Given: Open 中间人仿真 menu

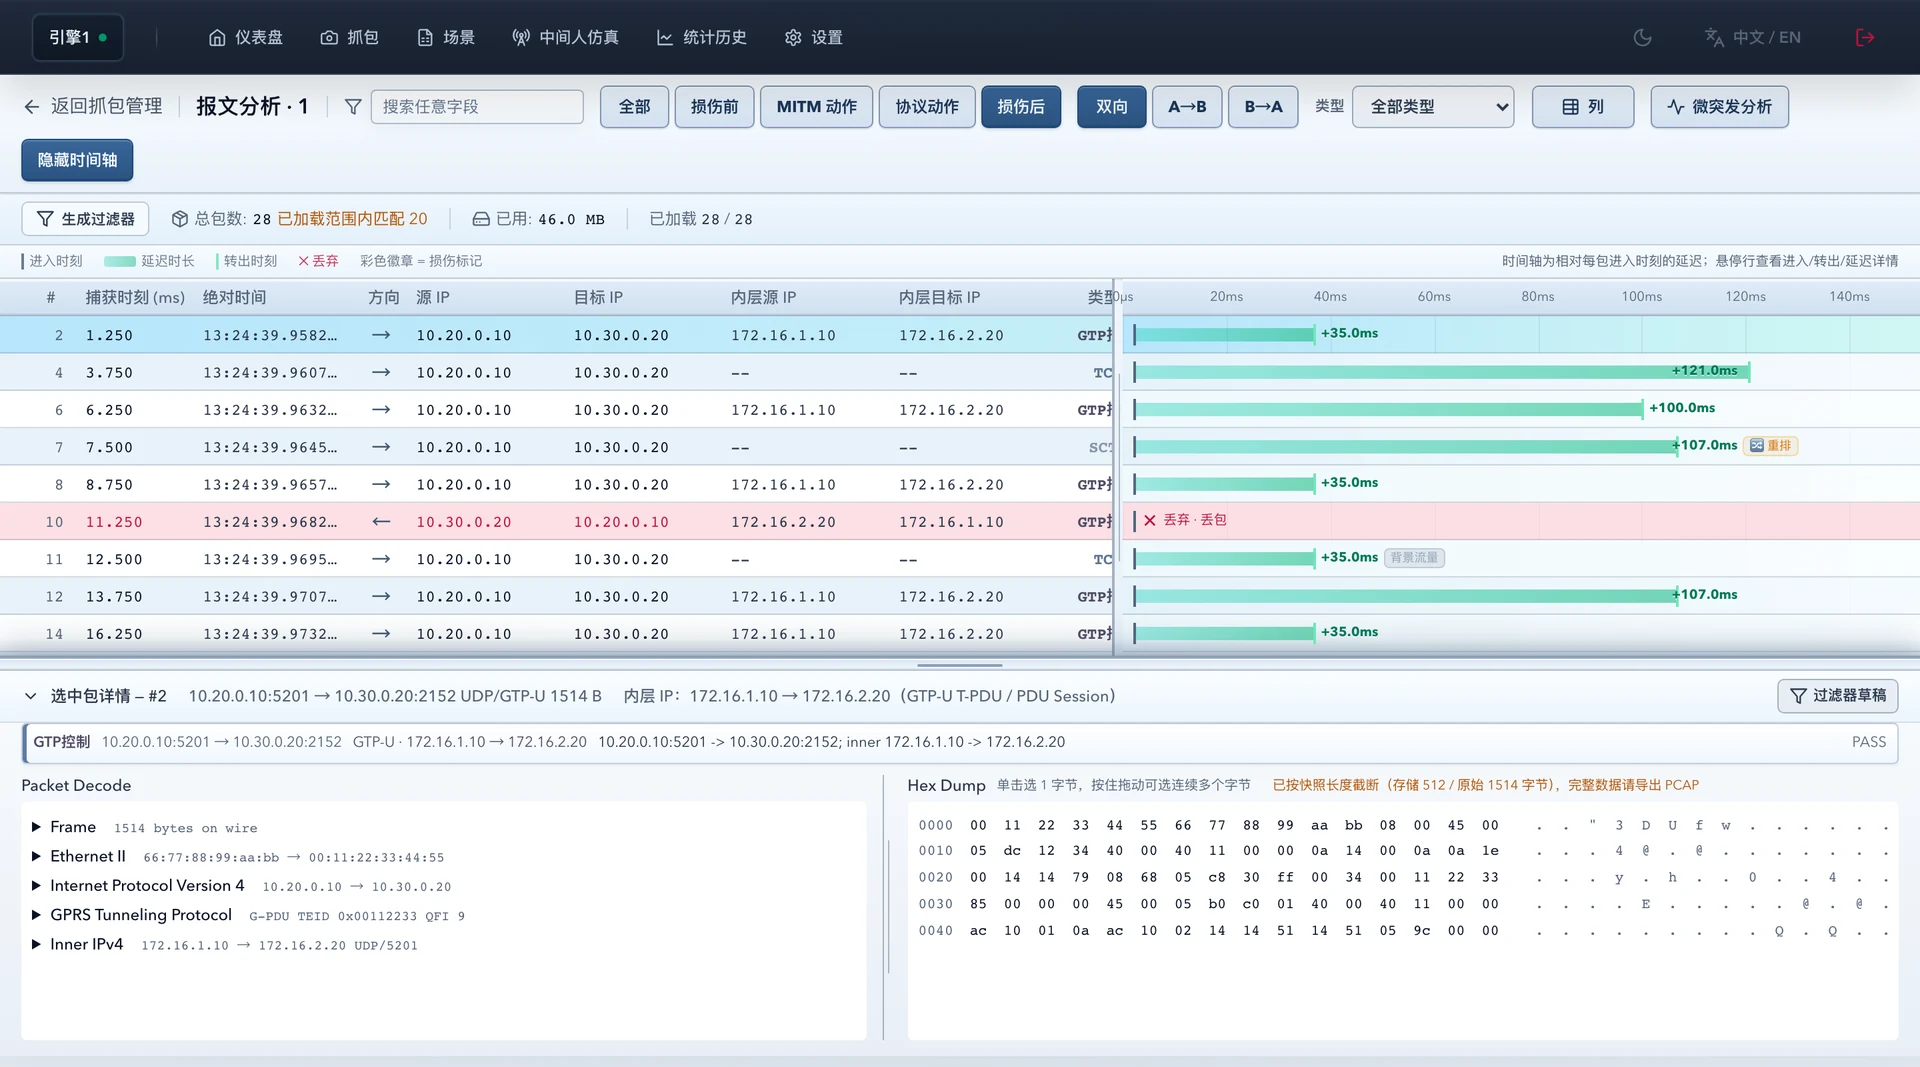Looking at the screenshot, I should click(x=565, y=37).
